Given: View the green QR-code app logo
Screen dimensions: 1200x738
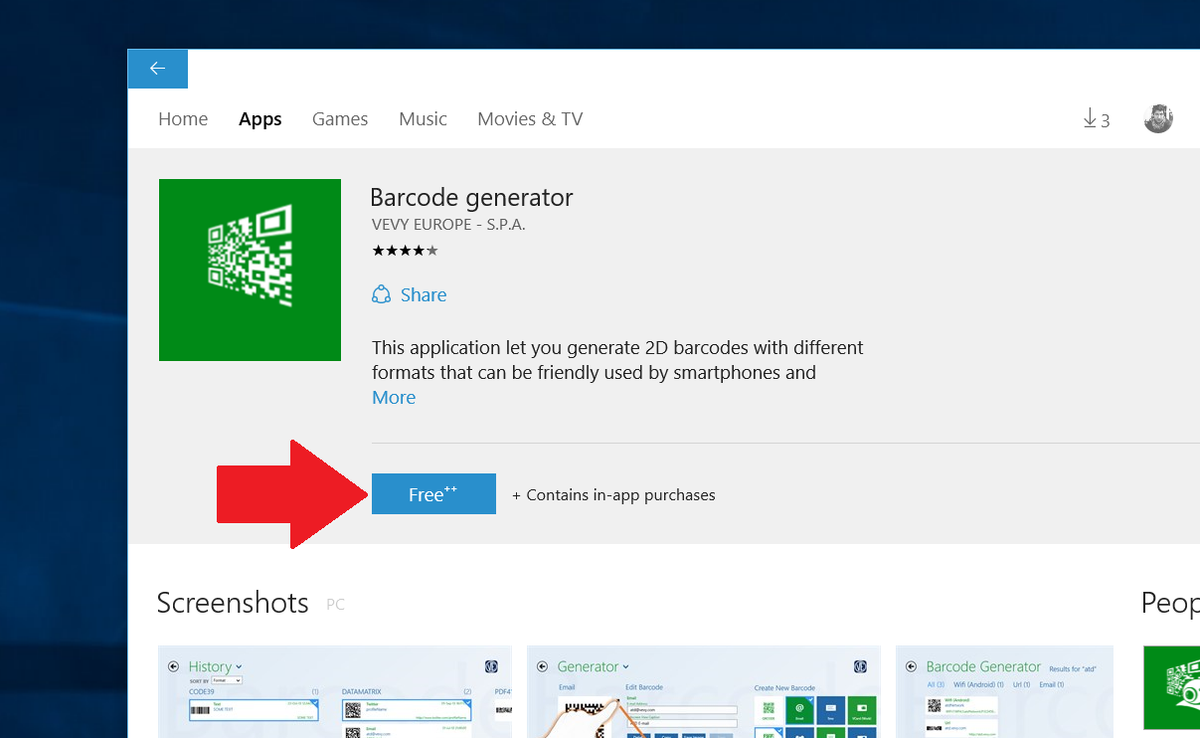Looking at the screenshot, I should pyautogui.click(x=249, y=269).
